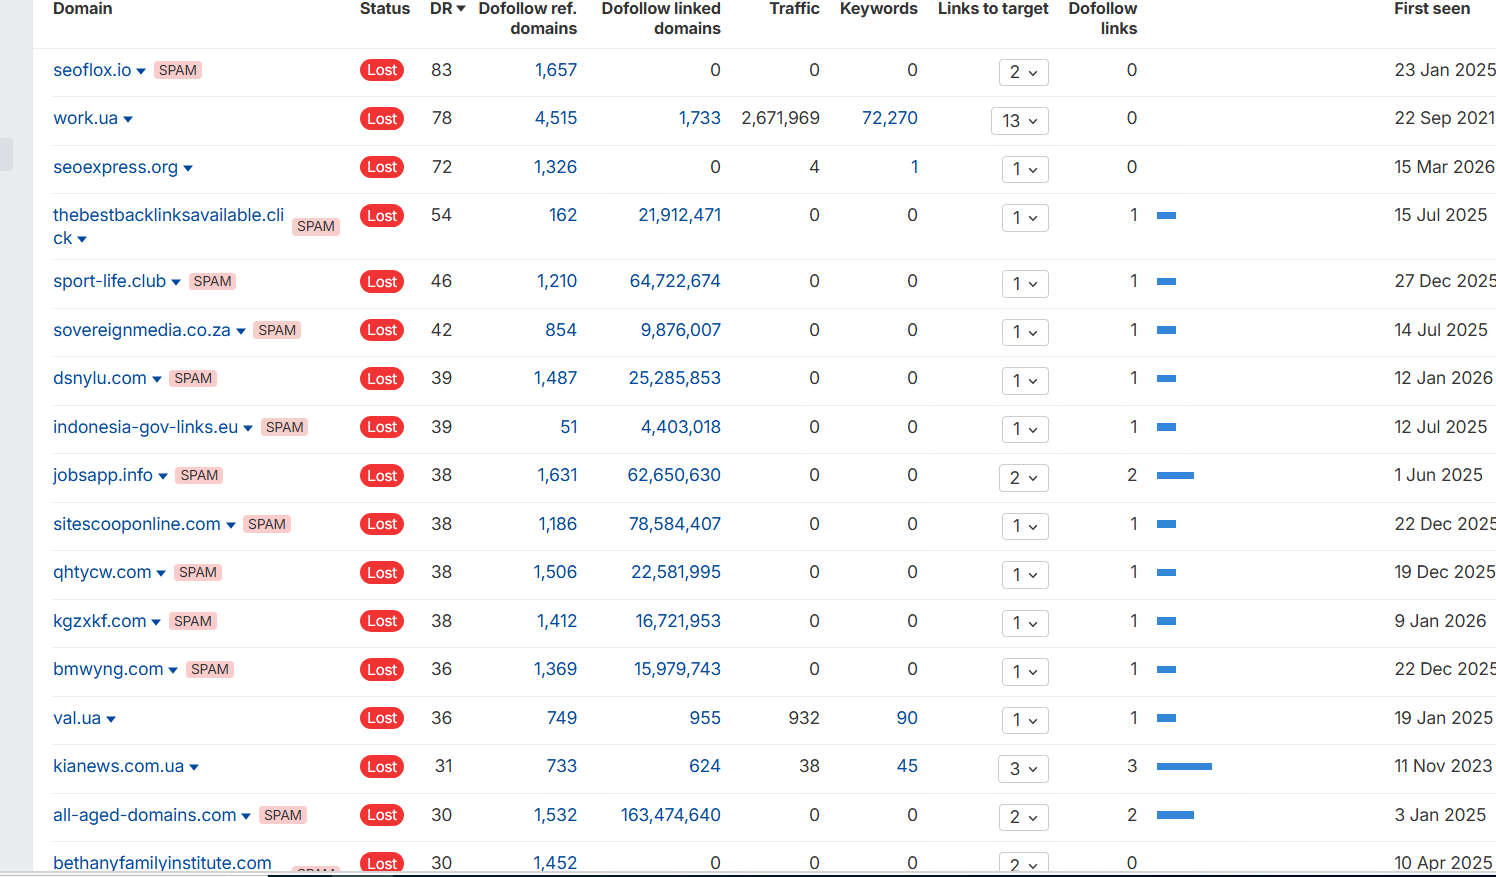Expand the work.ua dropdown arrow
The width and height of the screenshot is (1496, 877).
tap(128, 120)
